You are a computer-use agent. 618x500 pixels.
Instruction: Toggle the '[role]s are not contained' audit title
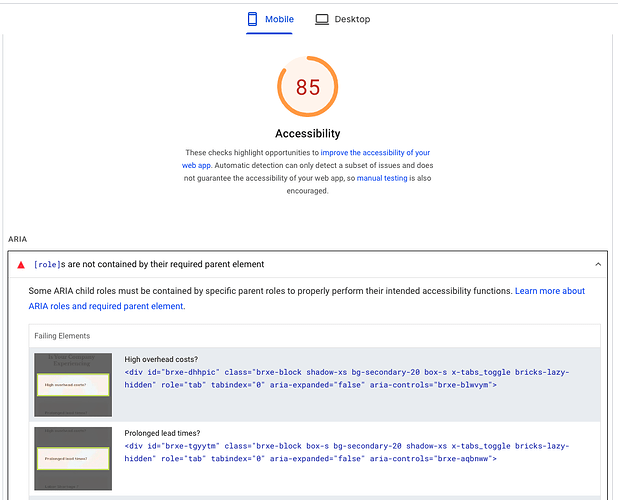point(149,265)
